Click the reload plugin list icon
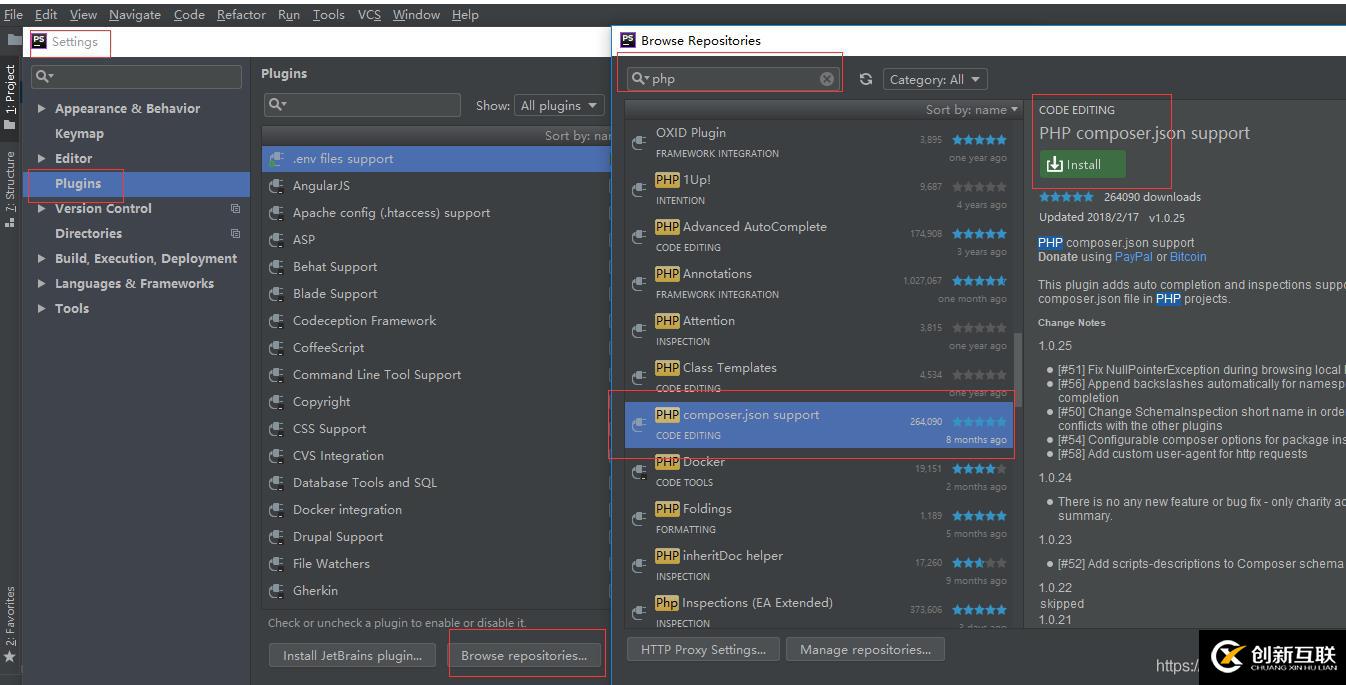 [x=866, y=79]
